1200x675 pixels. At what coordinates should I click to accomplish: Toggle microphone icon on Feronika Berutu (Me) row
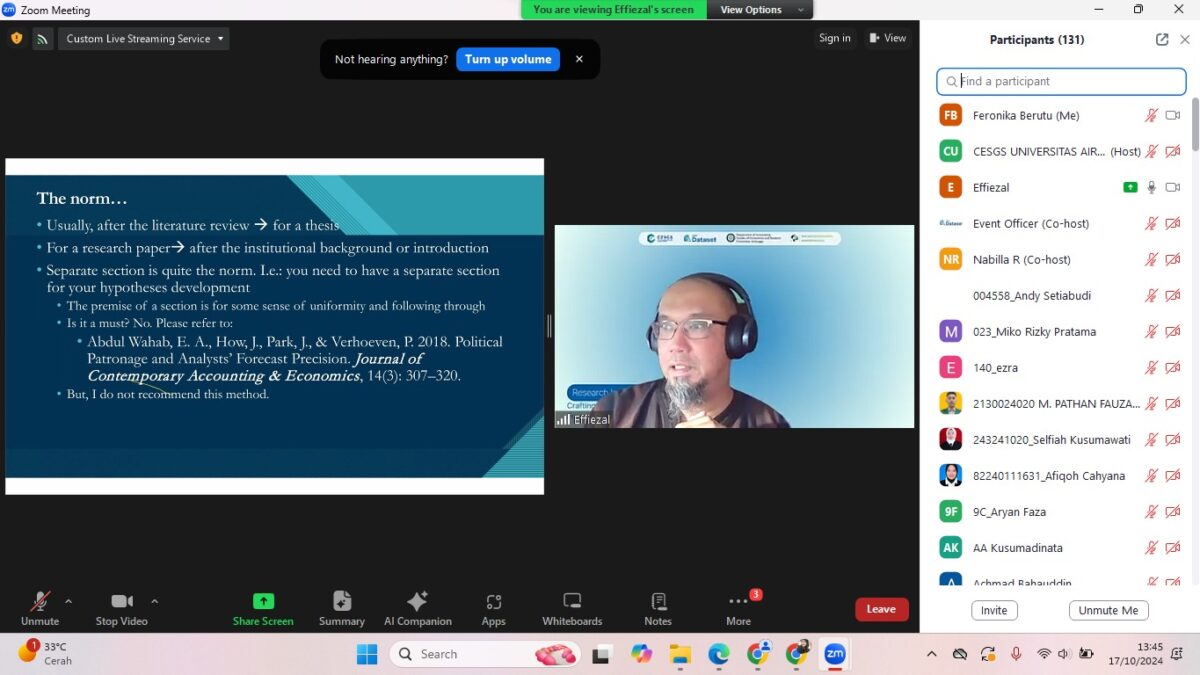[1152, 116]
